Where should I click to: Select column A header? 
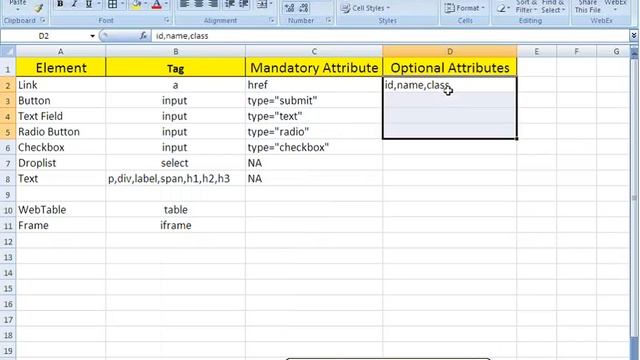coord(60,51)
